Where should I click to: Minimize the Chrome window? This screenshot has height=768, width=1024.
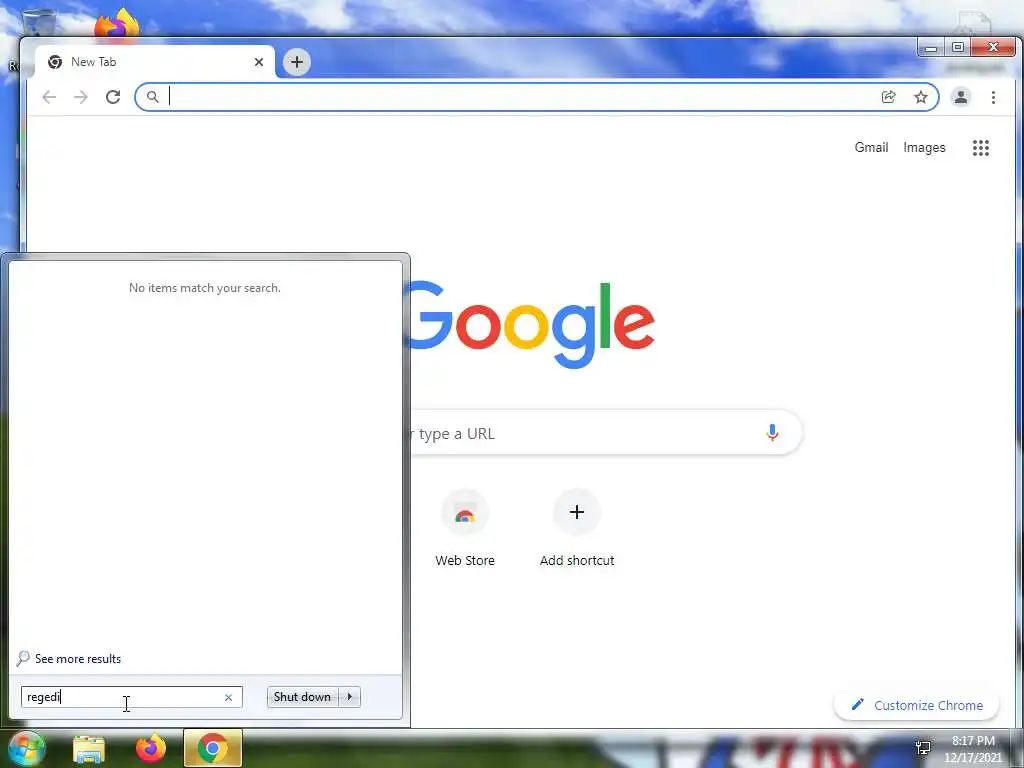931,48
